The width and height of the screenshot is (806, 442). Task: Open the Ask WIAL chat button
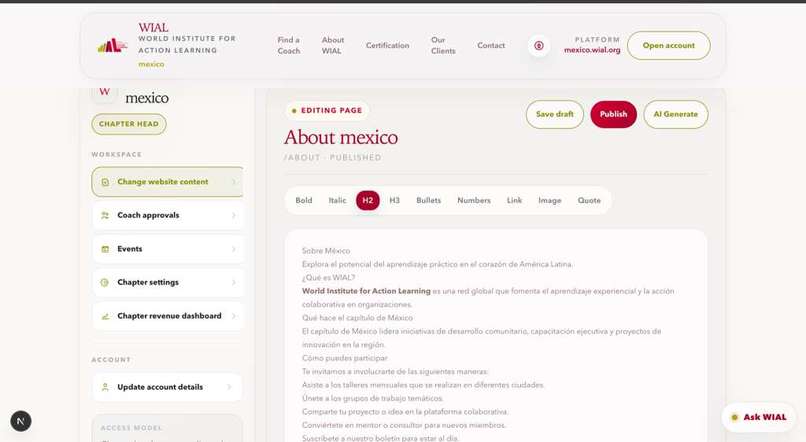coord(759,417)
